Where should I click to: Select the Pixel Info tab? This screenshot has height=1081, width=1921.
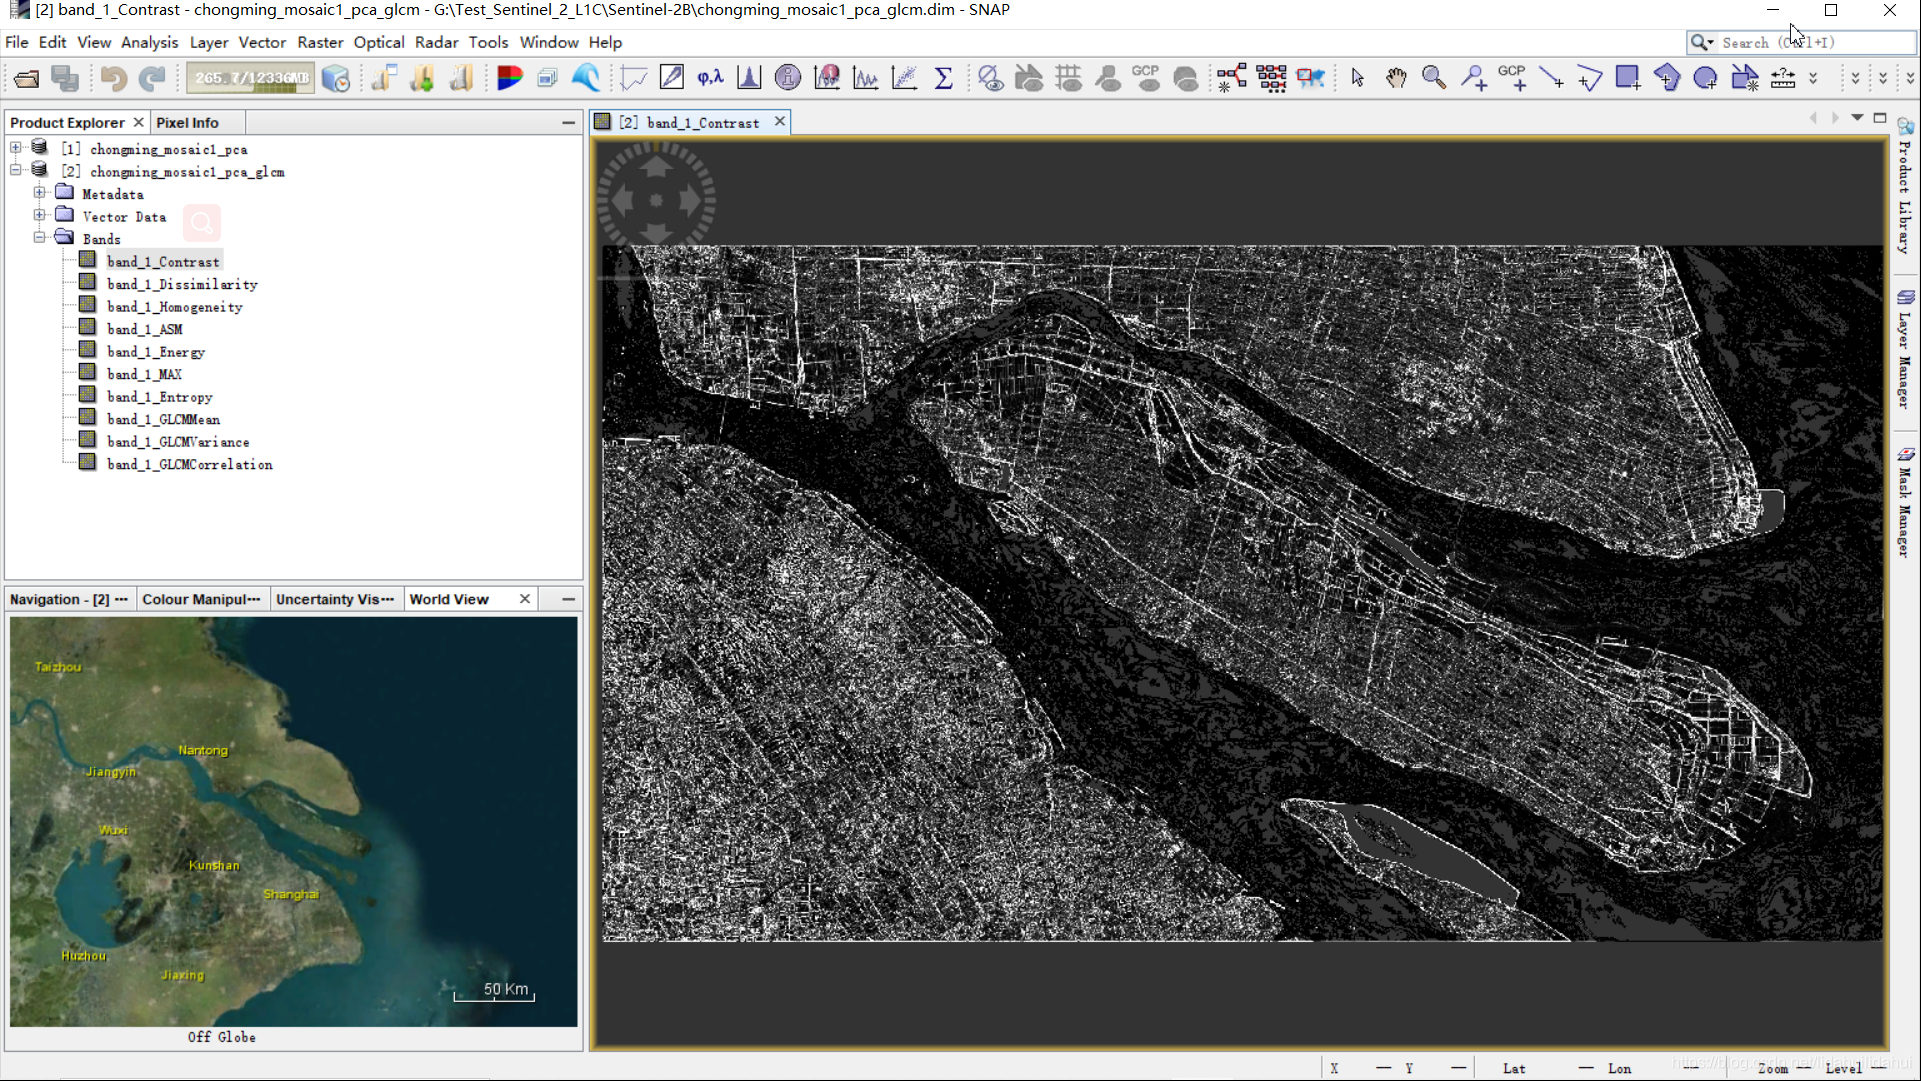tap(187, 121)
